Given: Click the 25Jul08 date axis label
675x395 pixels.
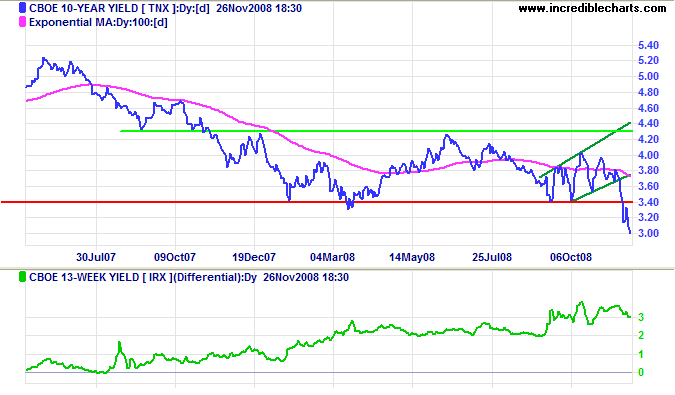Looking at the screenshot, I should (492, 257).
